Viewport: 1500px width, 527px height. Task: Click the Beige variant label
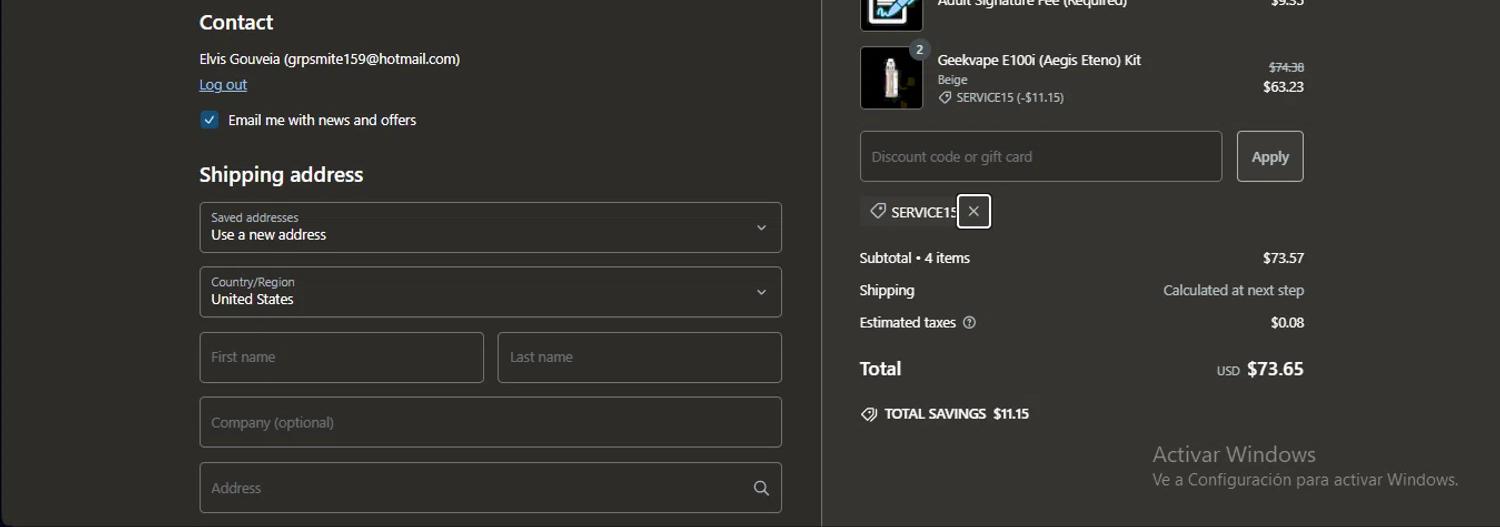tap(952, 80)
